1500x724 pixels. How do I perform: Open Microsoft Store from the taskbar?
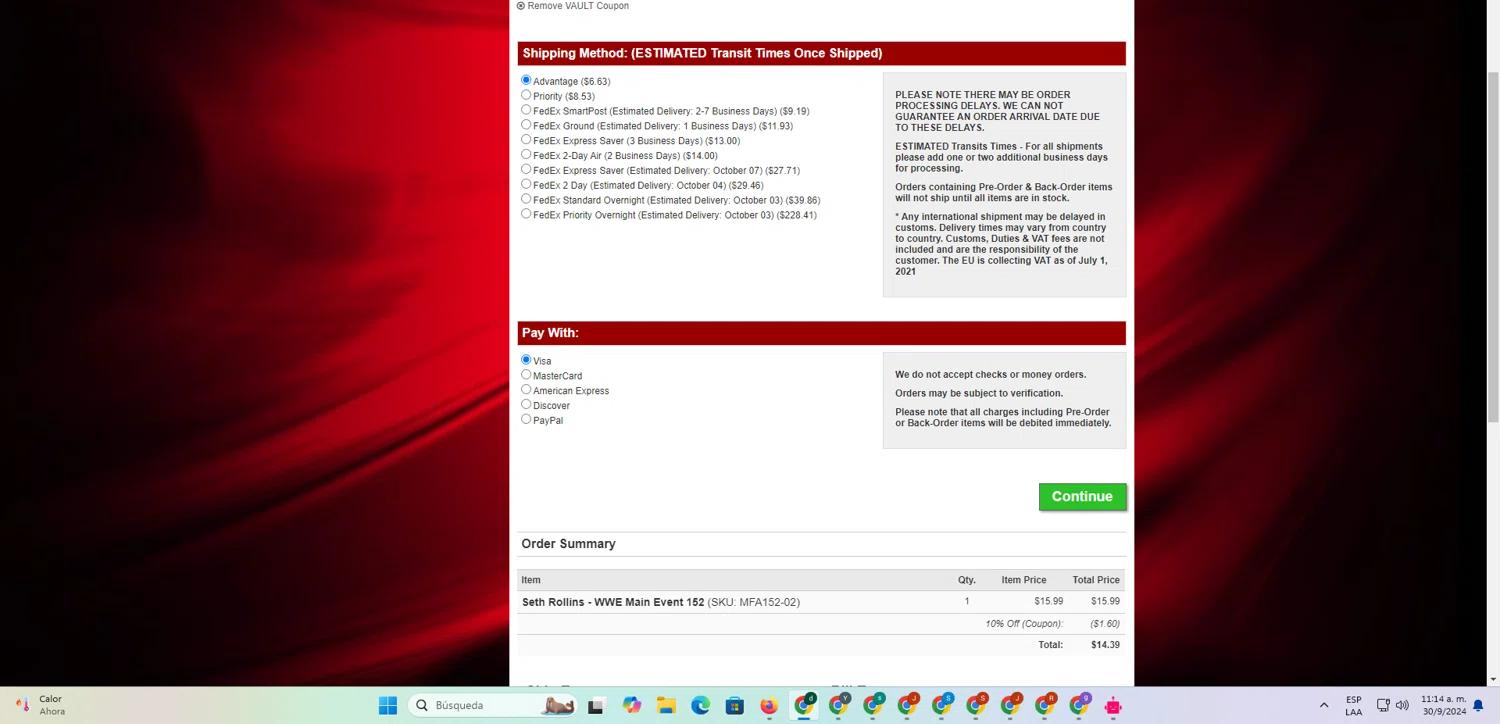point(734,706)
